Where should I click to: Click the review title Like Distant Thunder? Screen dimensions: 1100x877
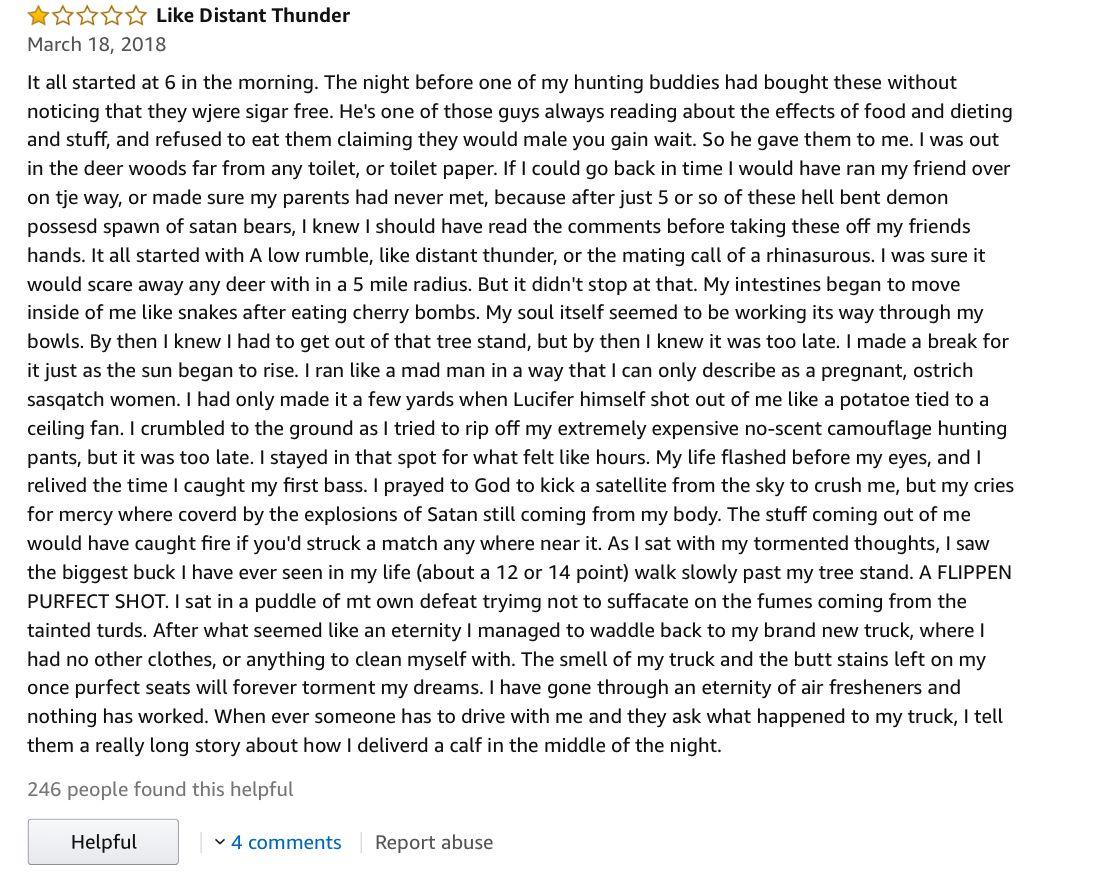tap(253, 15)
